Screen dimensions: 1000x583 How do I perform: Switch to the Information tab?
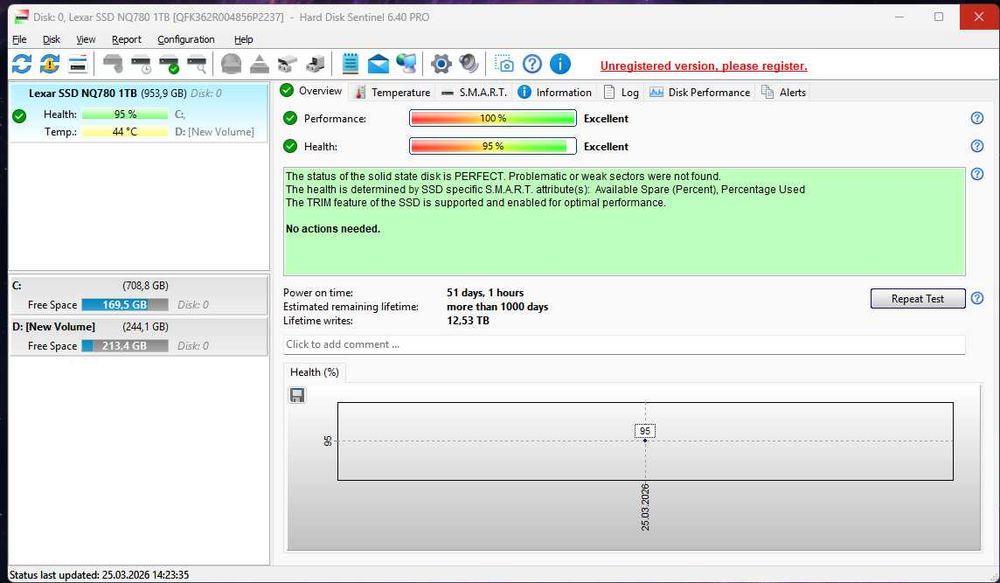tap(555, 92)
